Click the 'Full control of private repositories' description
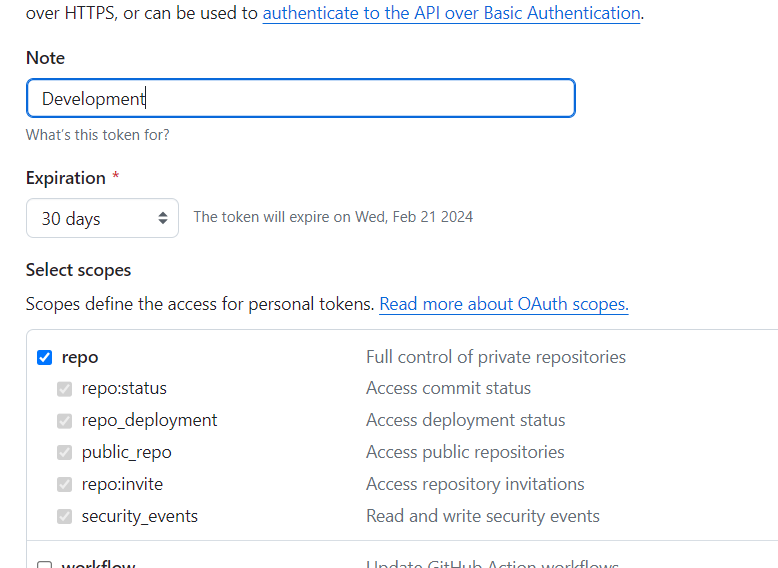 tap(495, 357)
